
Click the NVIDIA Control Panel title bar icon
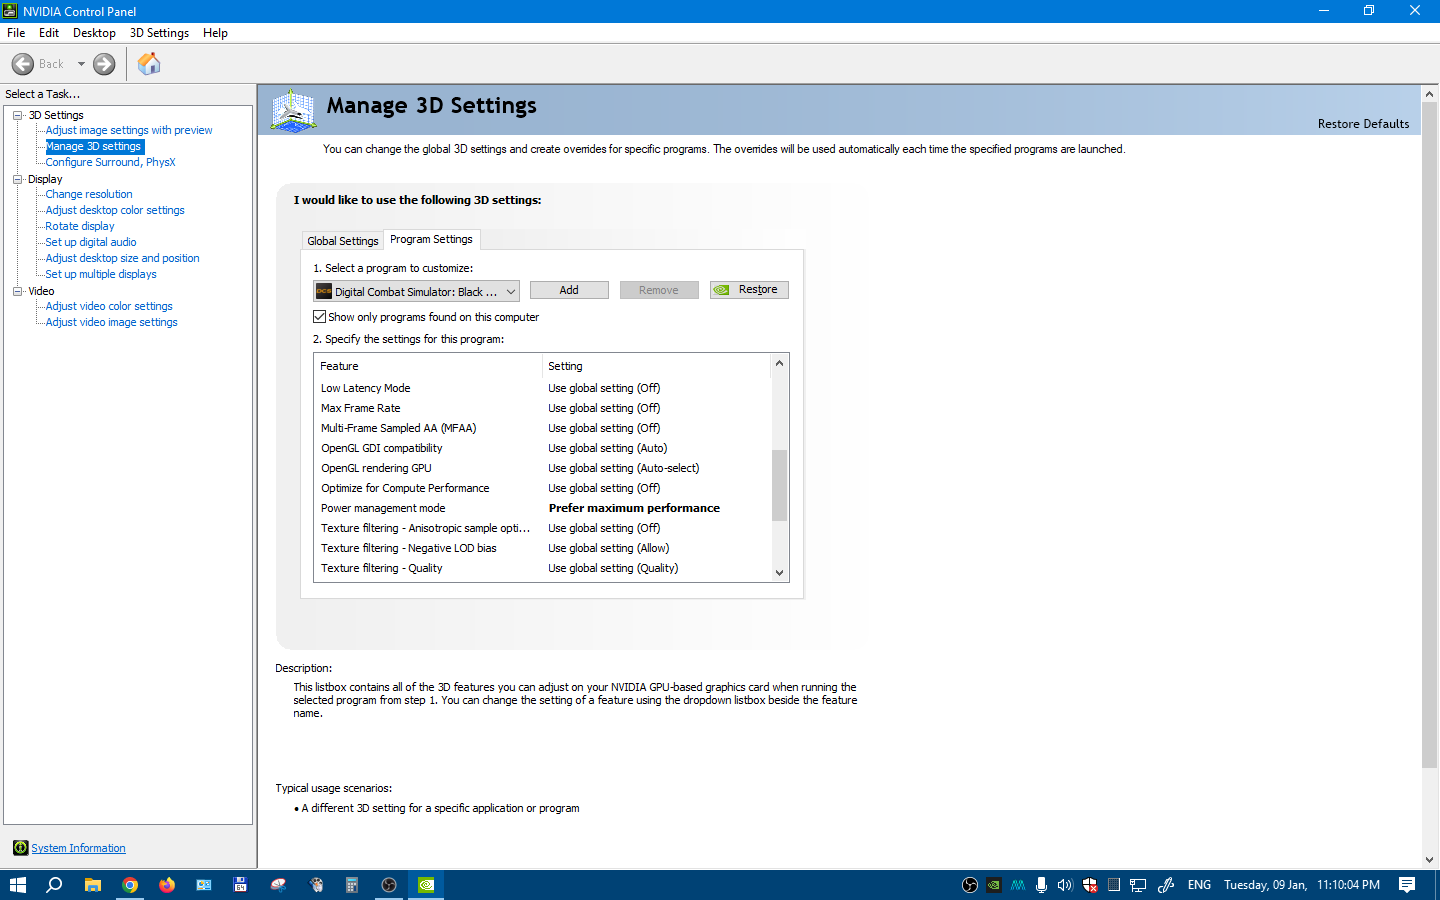[10, 11]
